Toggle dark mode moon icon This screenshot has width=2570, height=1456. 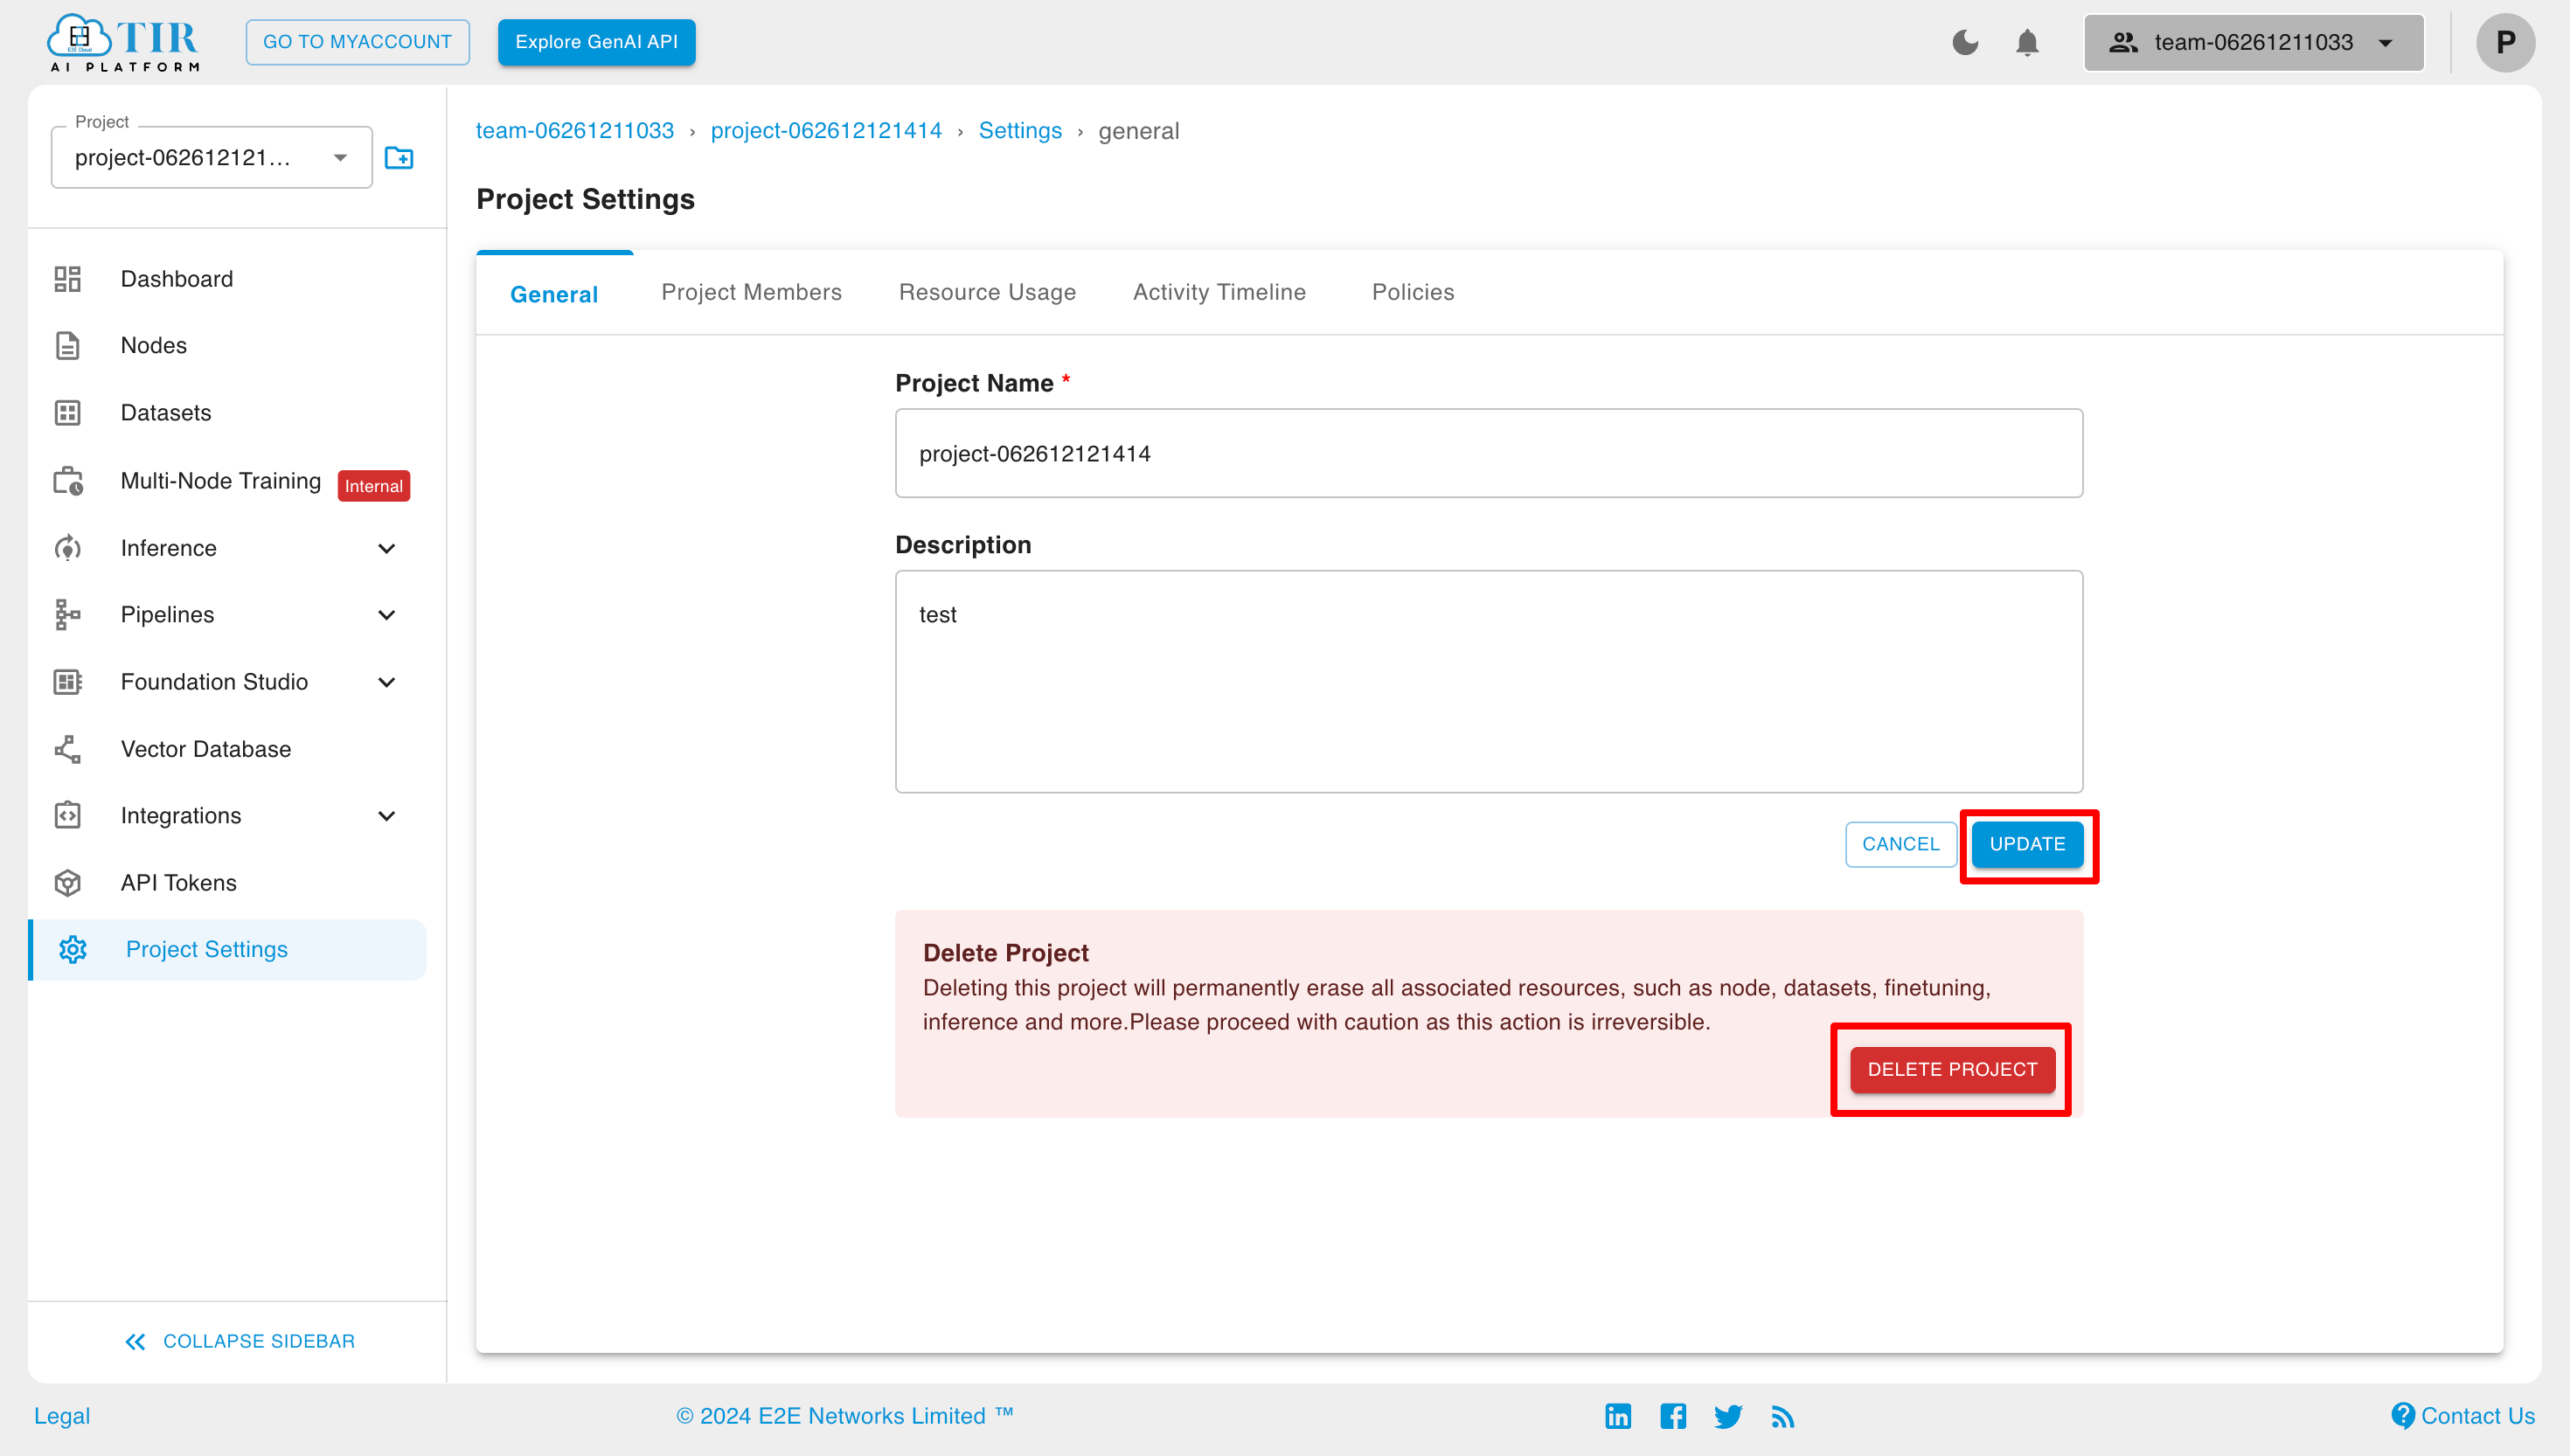pyautogui.click(x=1965, y=42)
